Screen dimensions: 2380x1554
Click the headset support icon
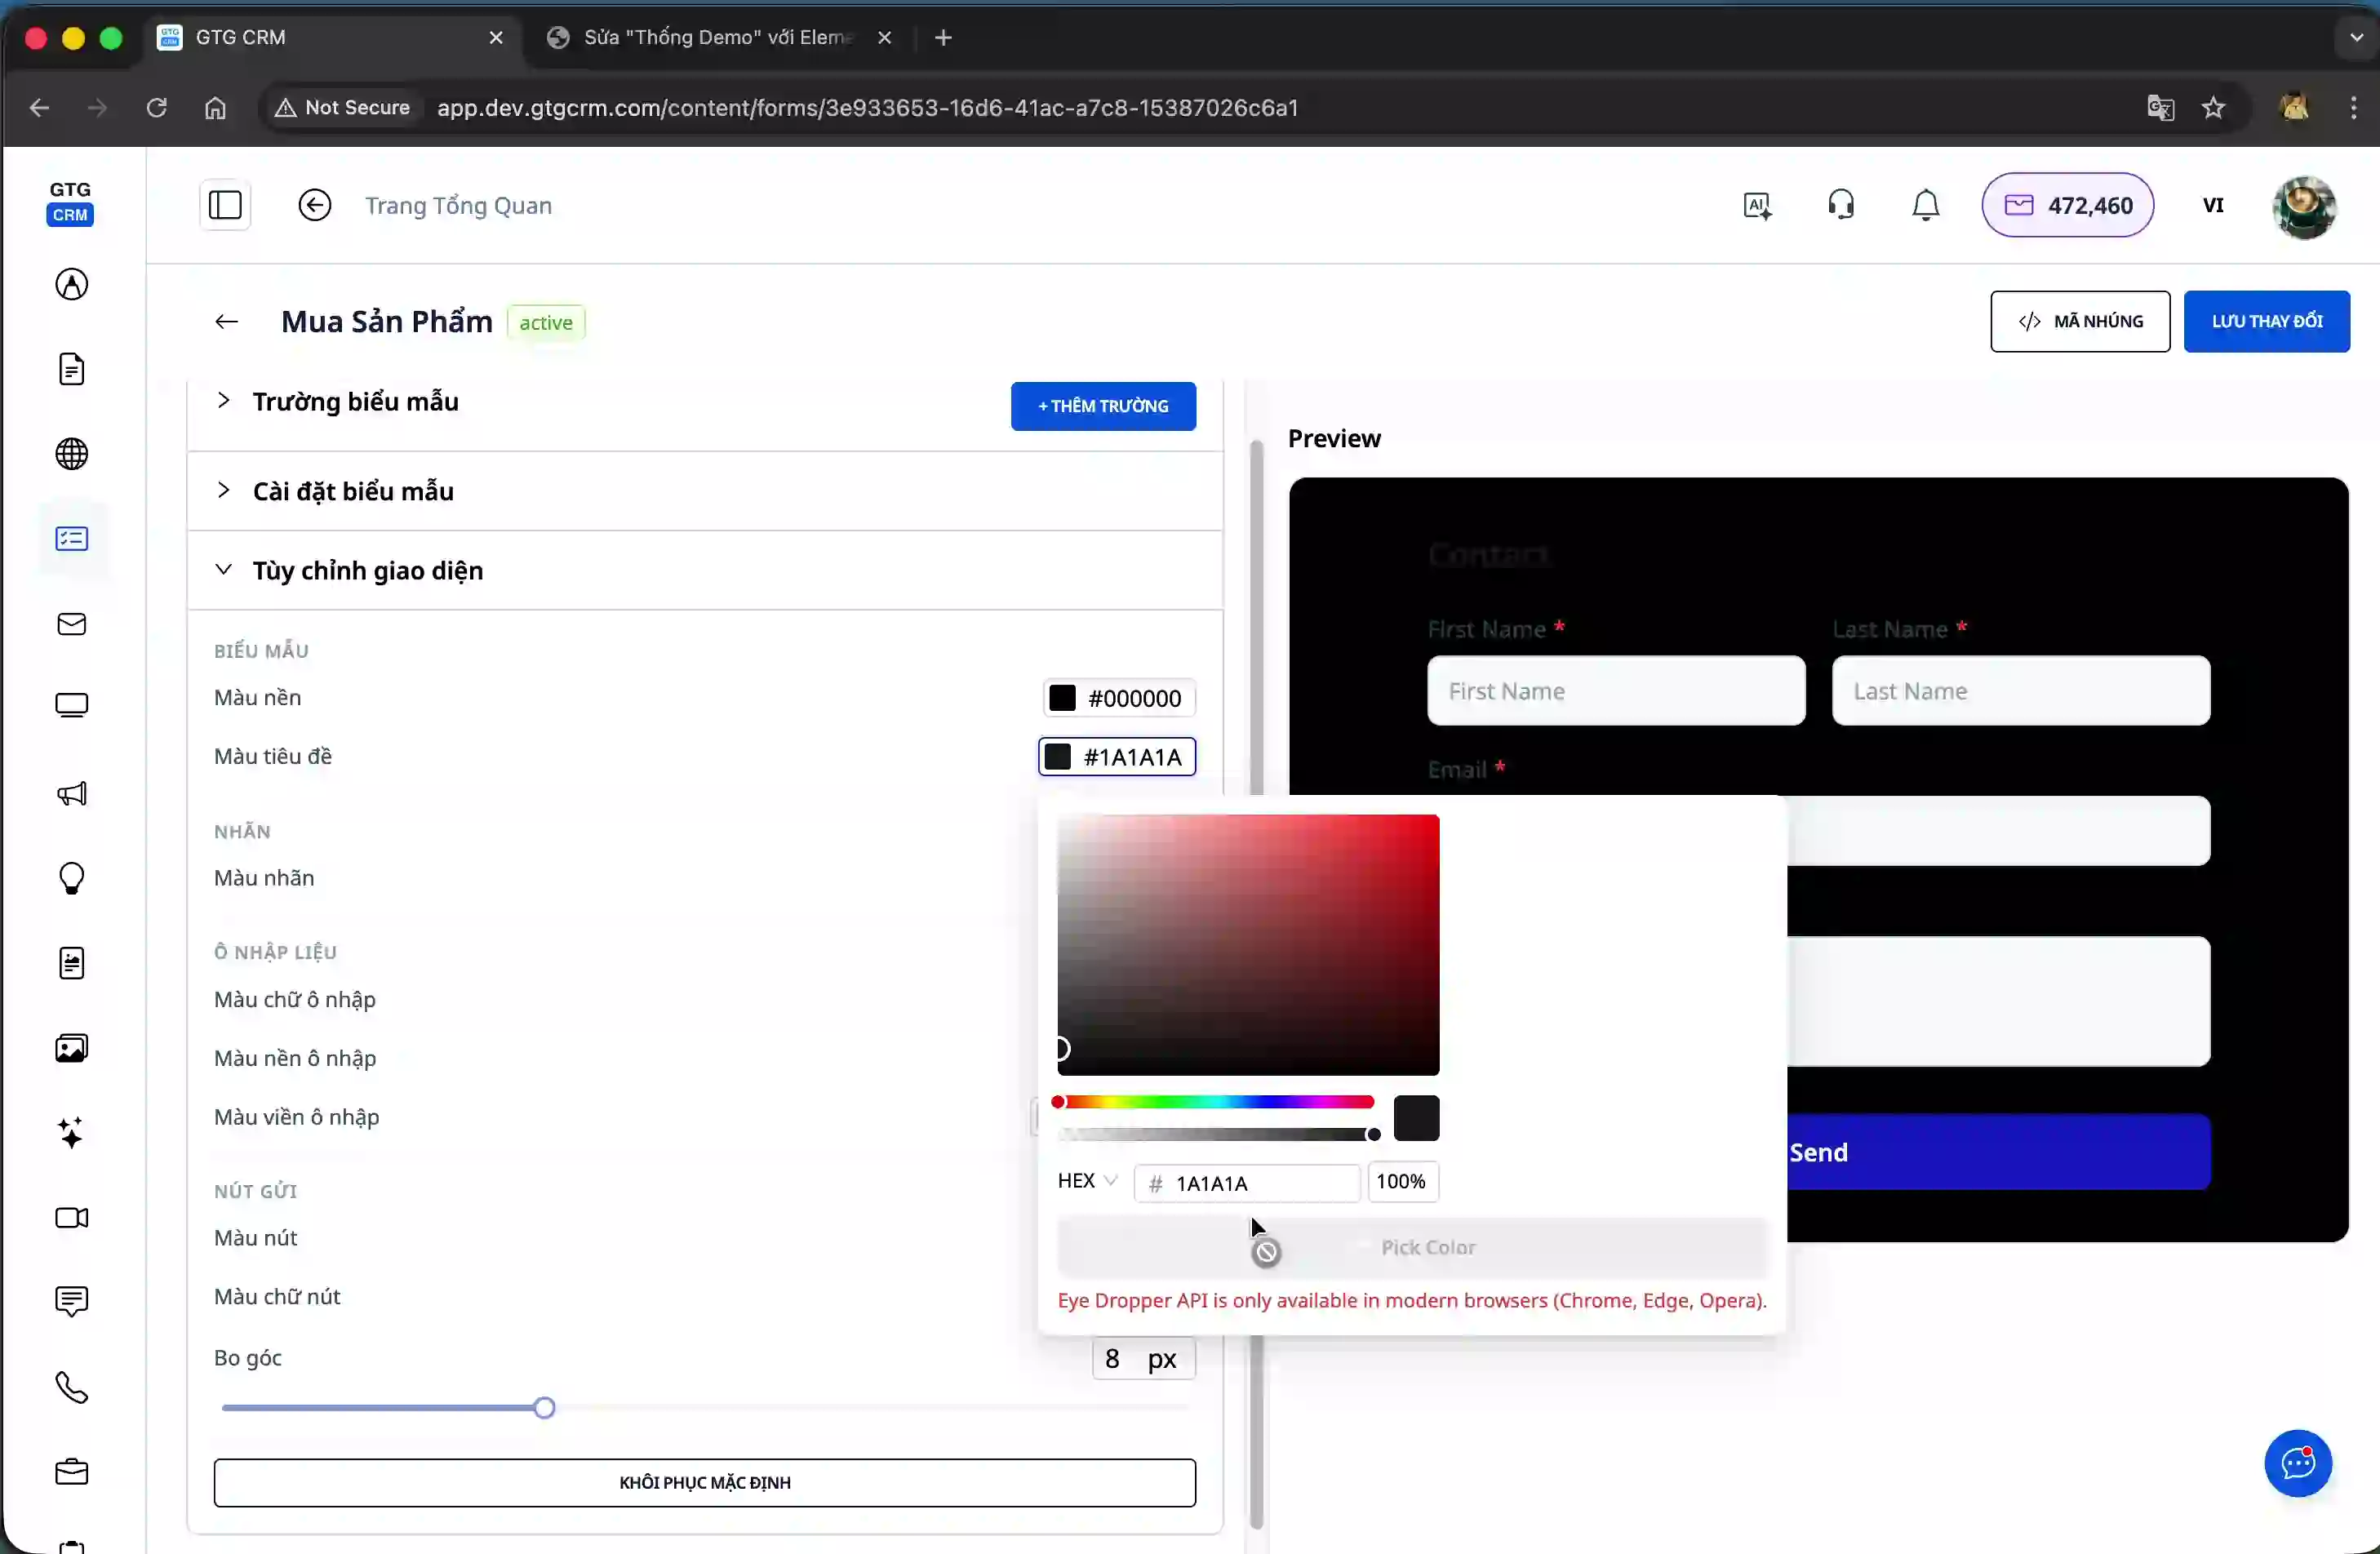[1841, 205]
